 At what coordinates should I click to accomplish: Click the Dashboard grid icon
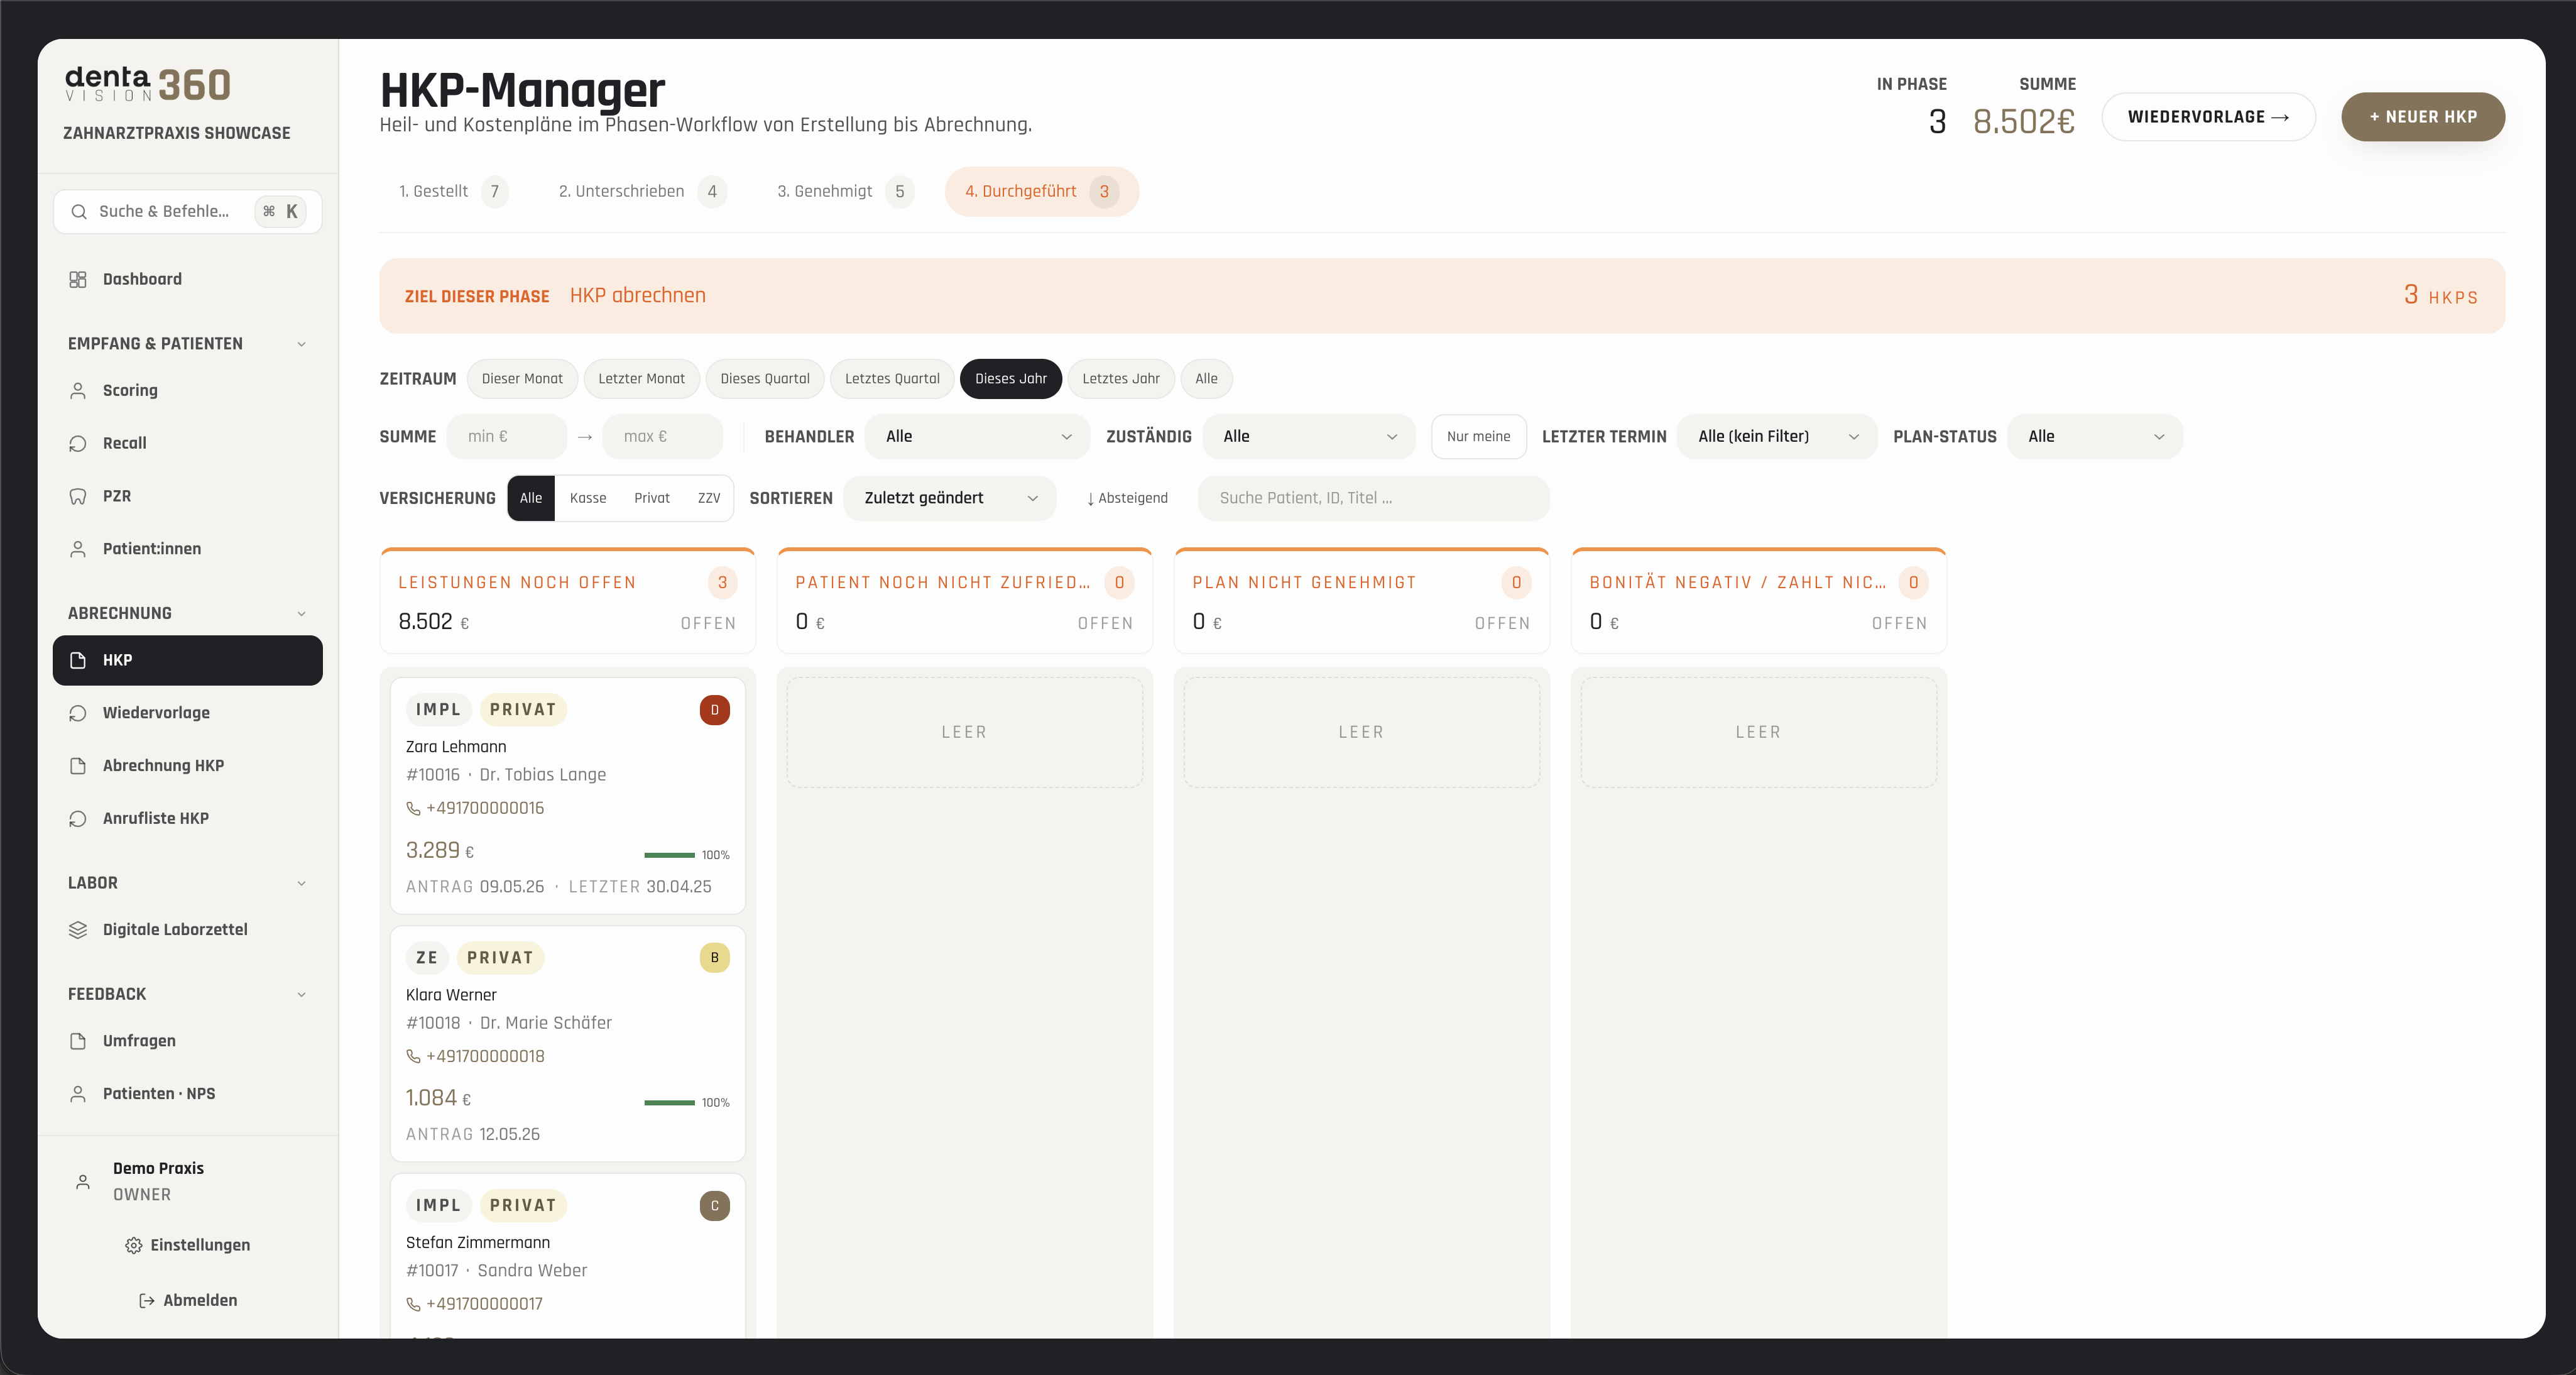pyautogui.click(x=78, y=279)
